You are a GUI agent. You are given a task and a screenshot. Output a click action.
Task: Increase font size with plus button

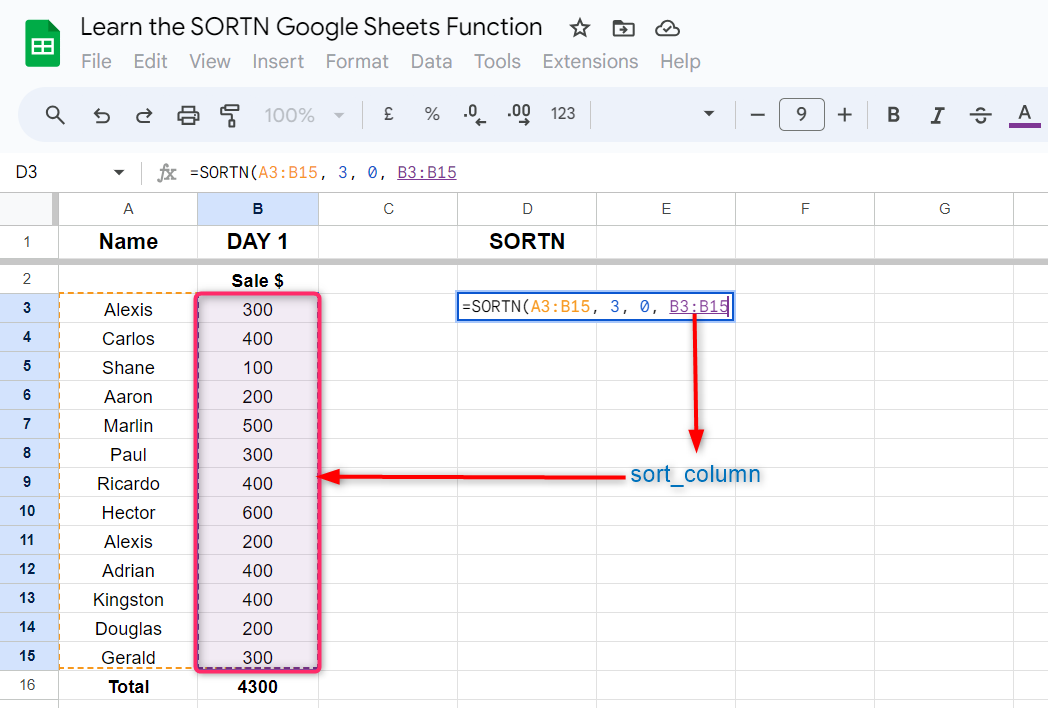pos(845,115)
